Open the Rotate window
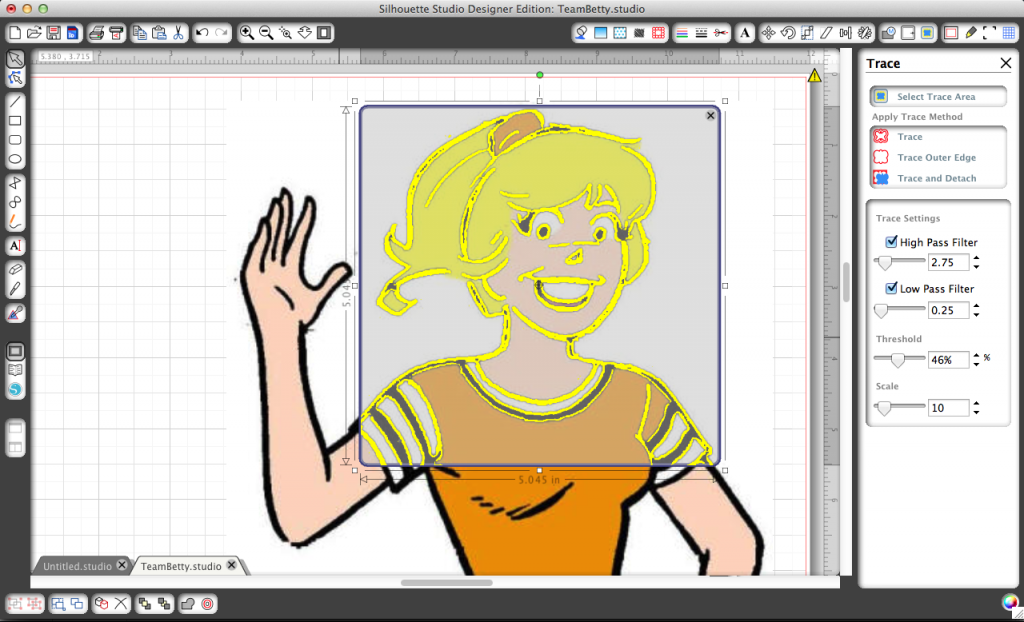The image size is (1024, 622). (x=788, y=33)
